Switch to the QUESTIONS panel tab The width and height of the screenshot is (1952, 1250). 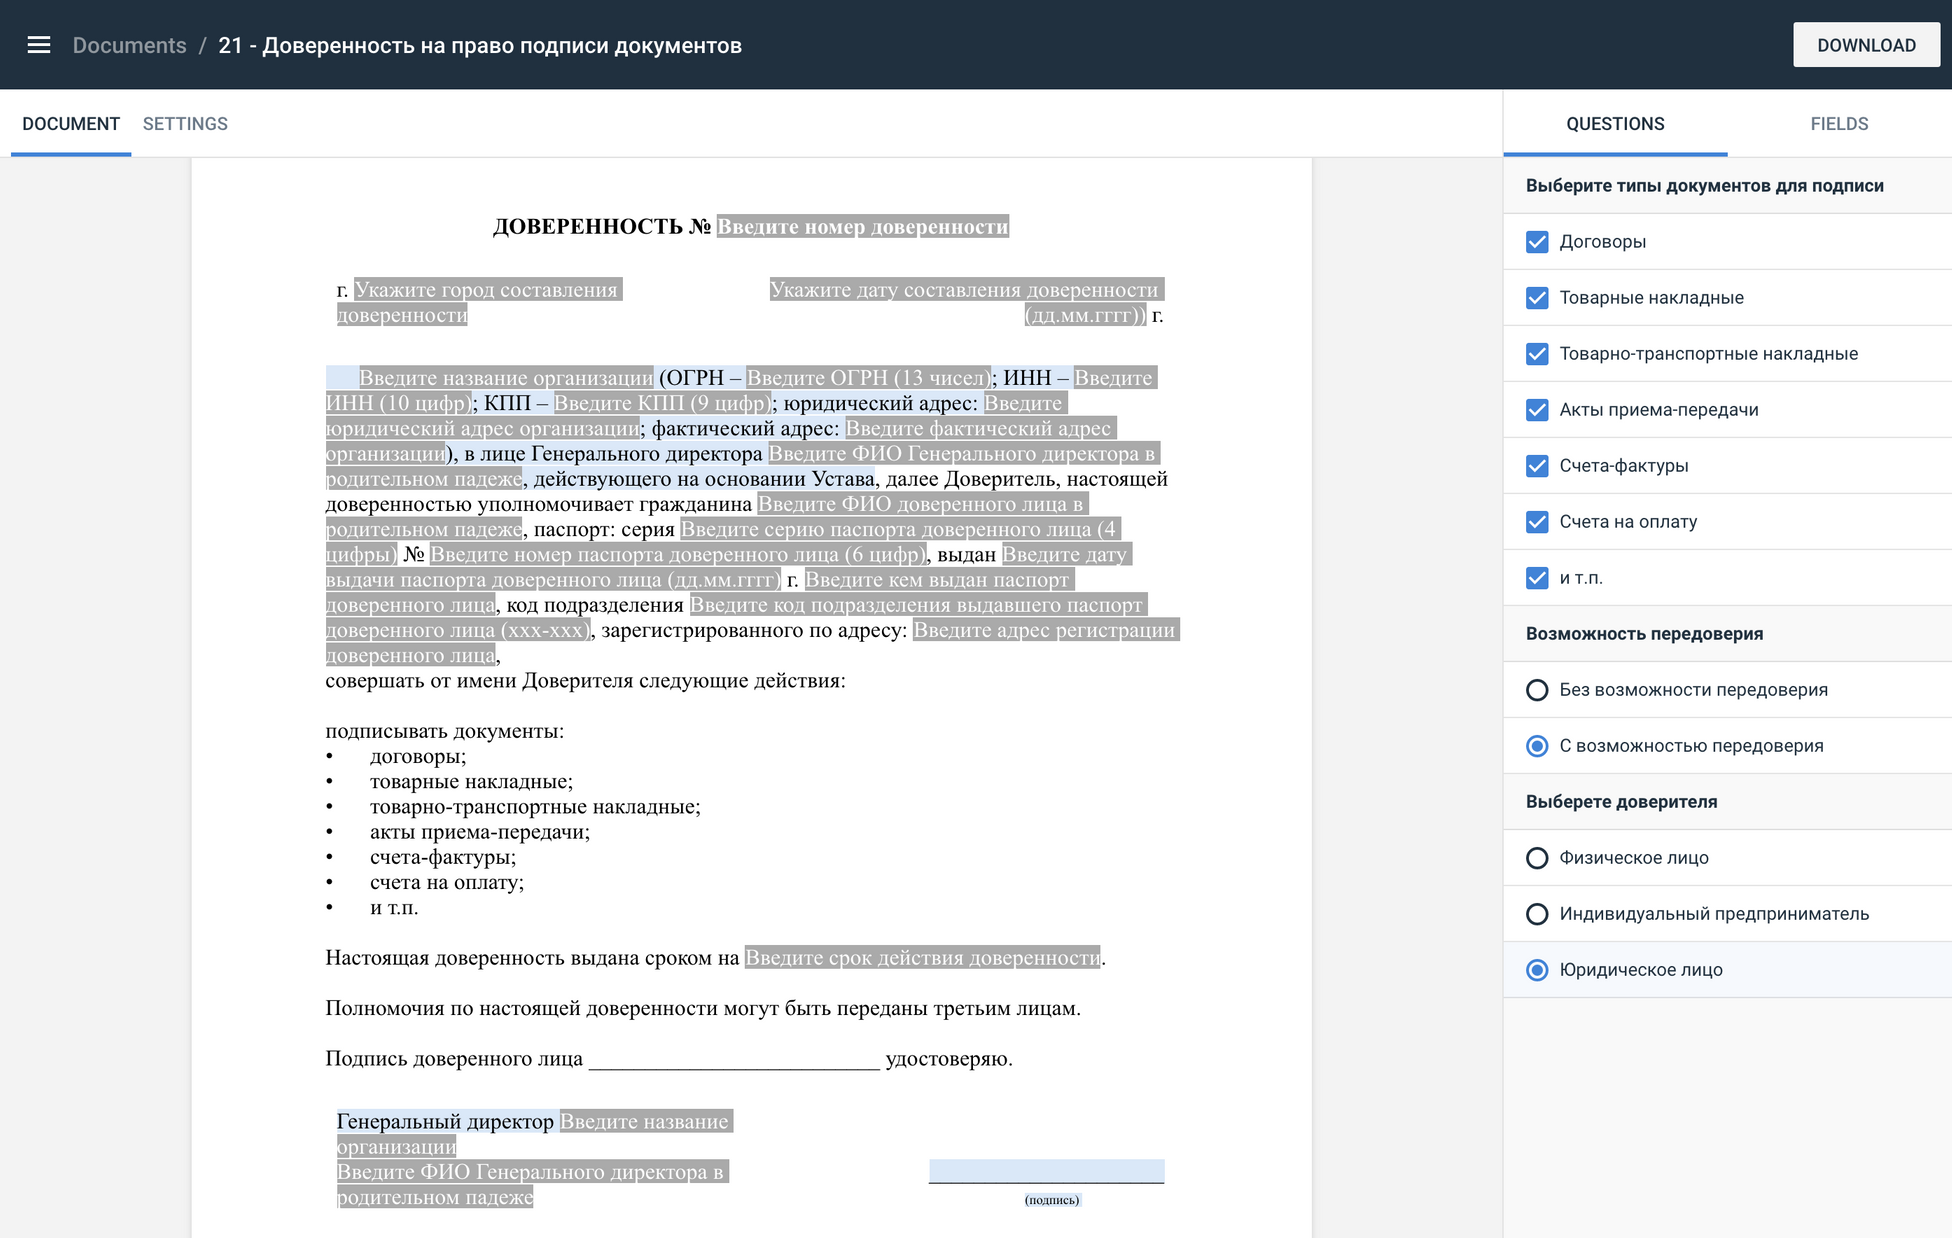coord(1614,124)
